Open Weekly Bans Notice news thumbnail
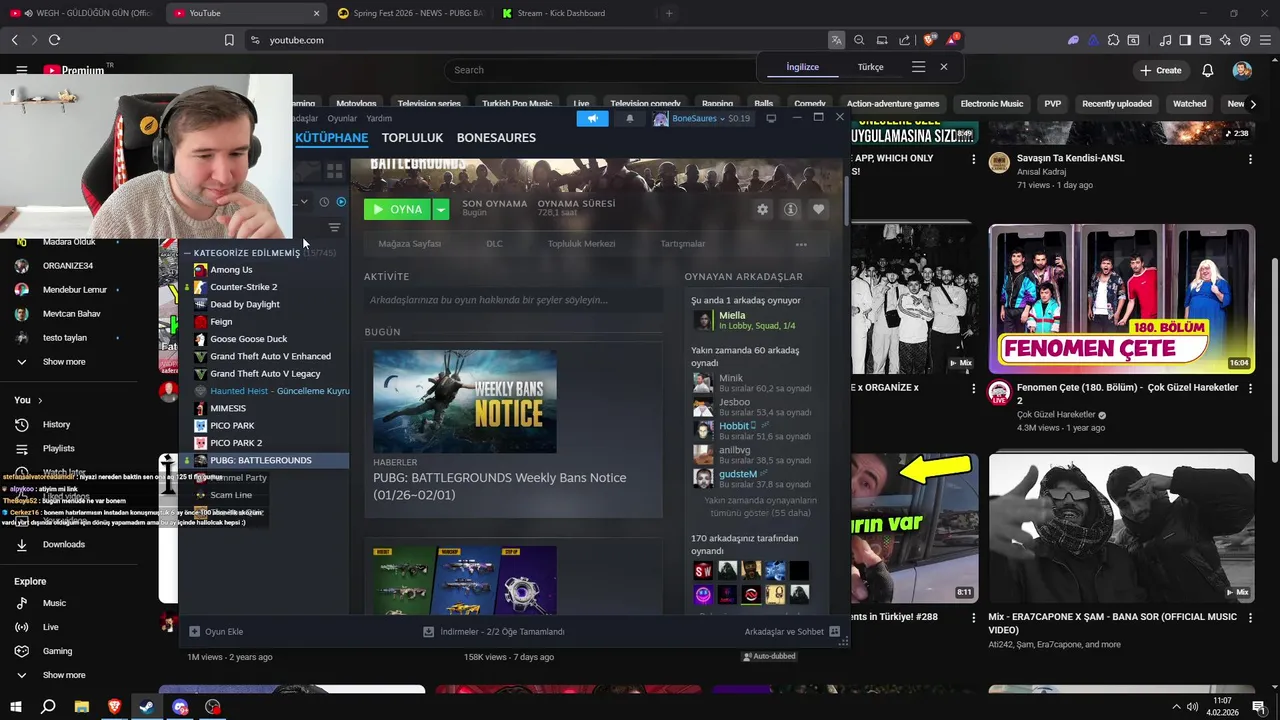 coord(465,401)
